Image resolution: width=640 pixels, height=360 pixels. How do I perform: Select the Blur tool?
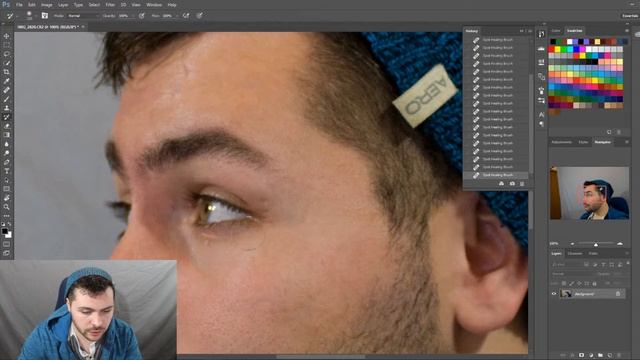(7, 144)
